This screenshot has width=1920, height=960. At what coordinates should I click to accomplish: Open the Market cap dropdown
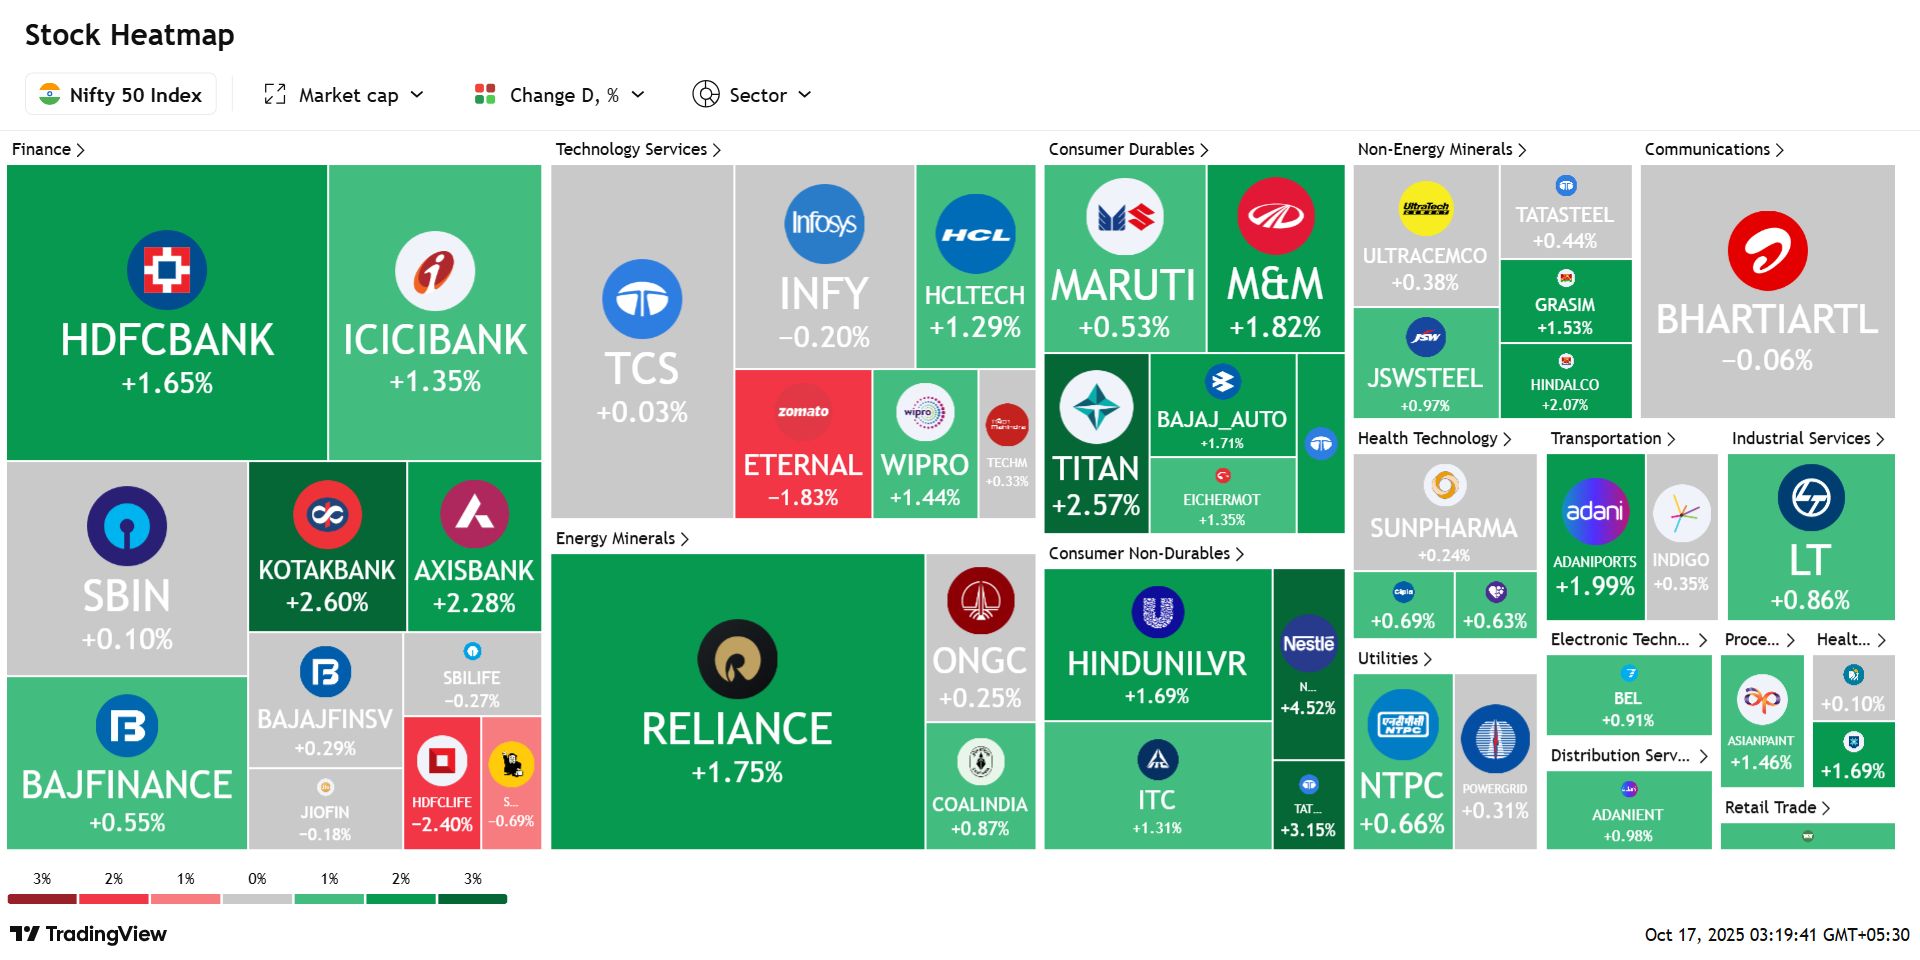pos(344,95)
